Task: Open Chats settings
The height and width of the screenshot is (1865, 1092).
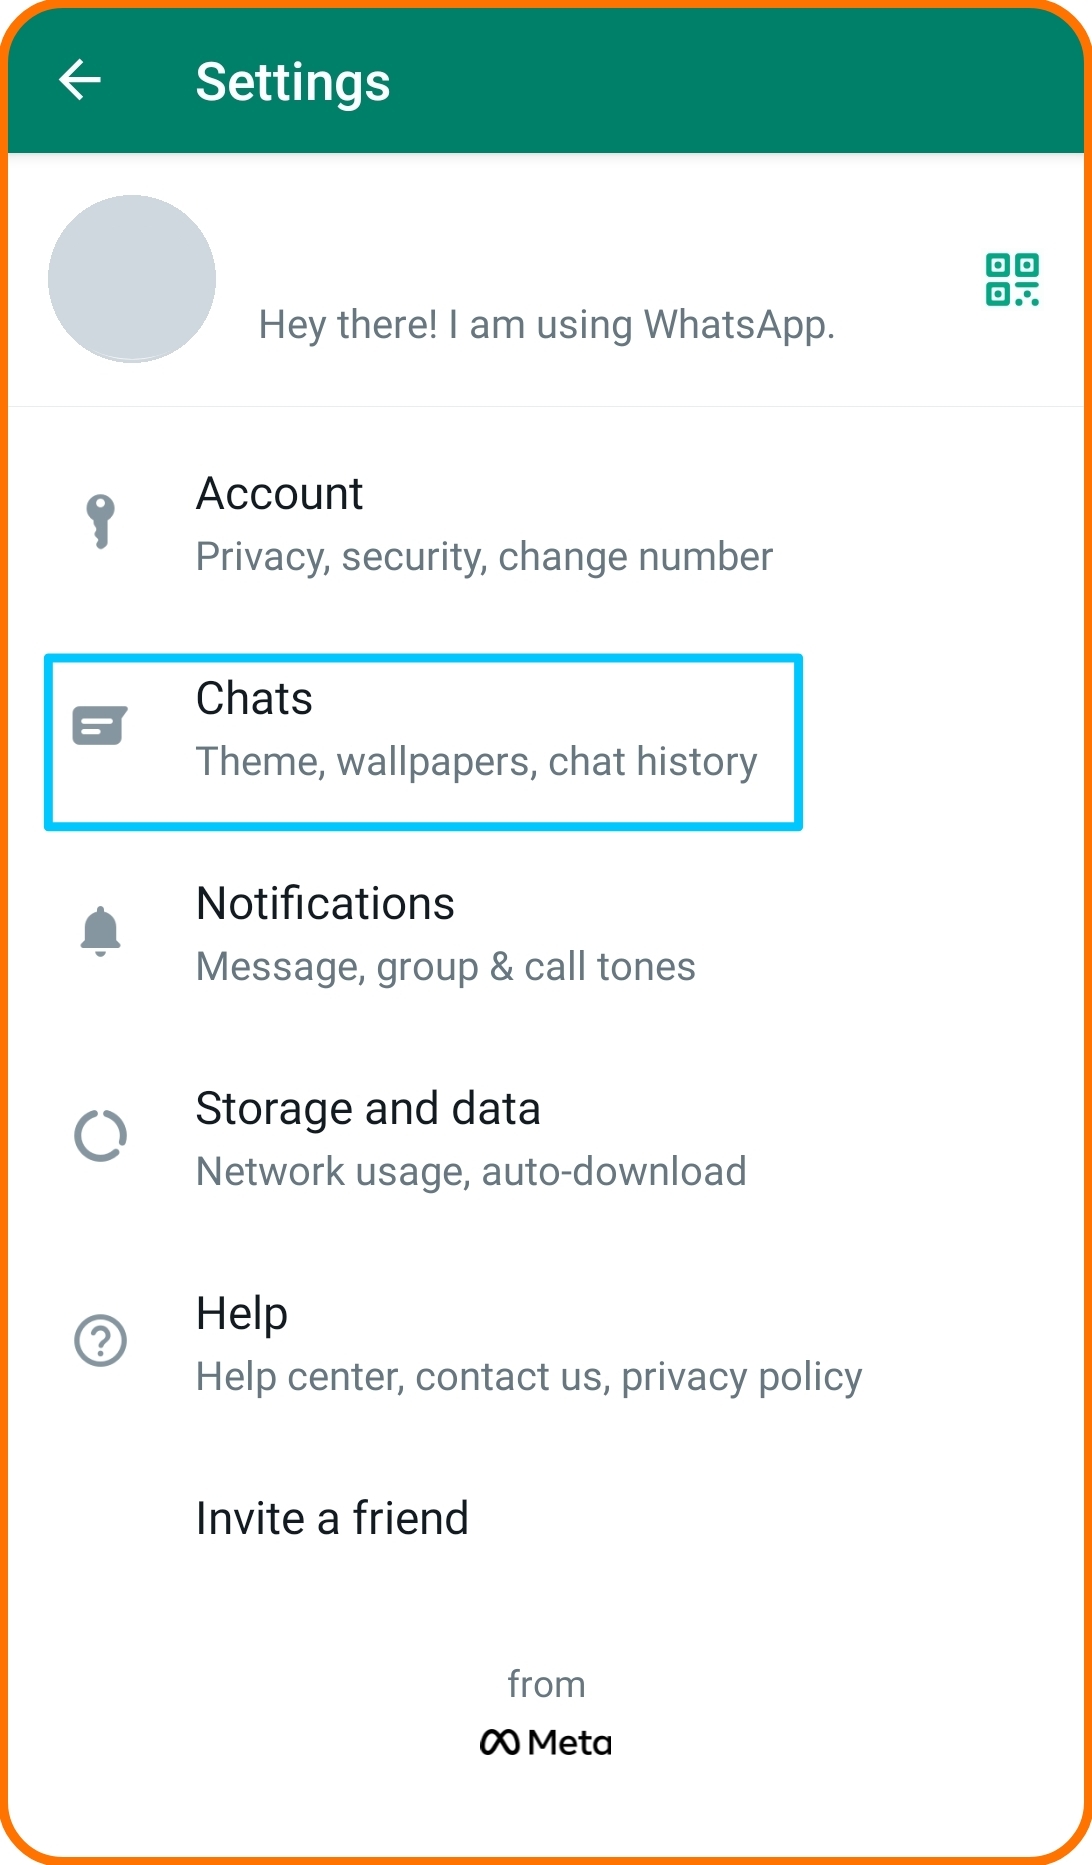Action: coord(546,728)
